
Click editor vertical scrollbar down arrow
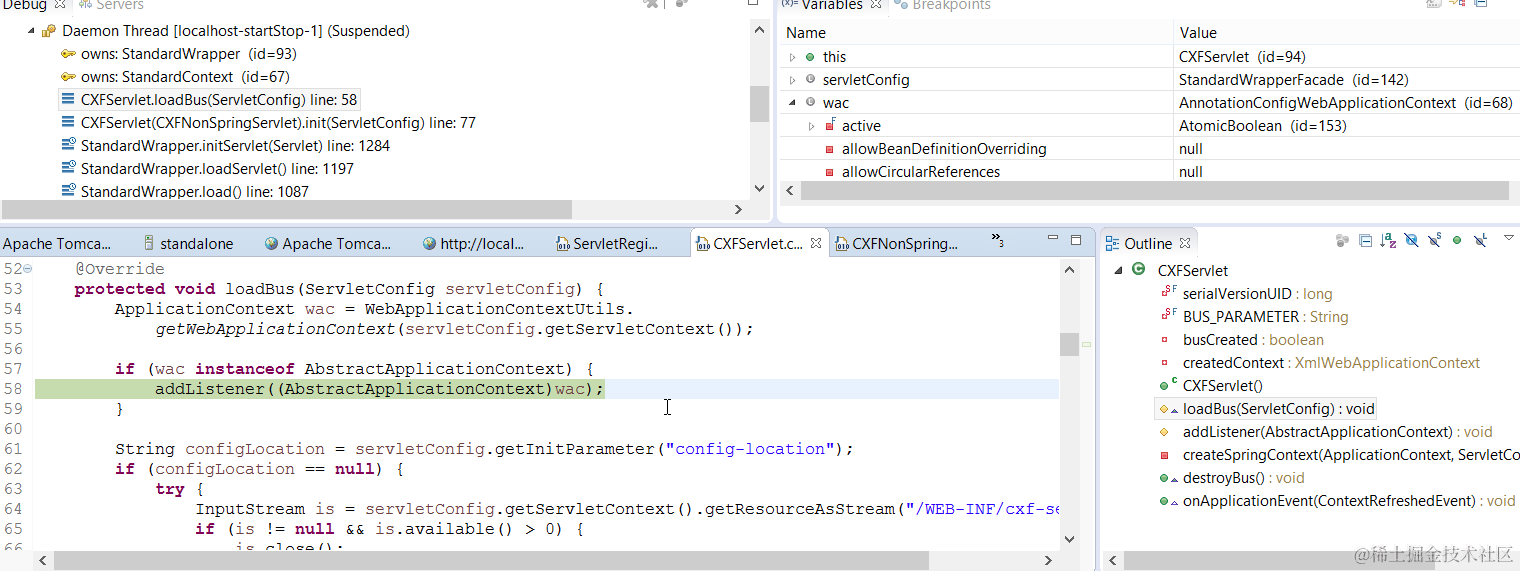click(x=1069, y=539)
